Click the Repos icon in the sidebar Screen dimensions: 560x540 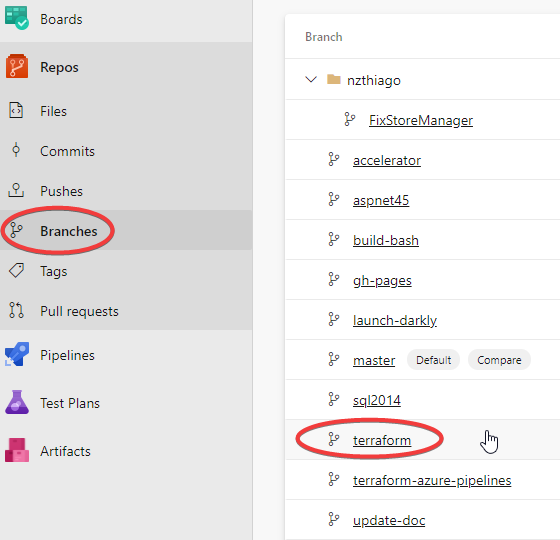pos(17,66)
